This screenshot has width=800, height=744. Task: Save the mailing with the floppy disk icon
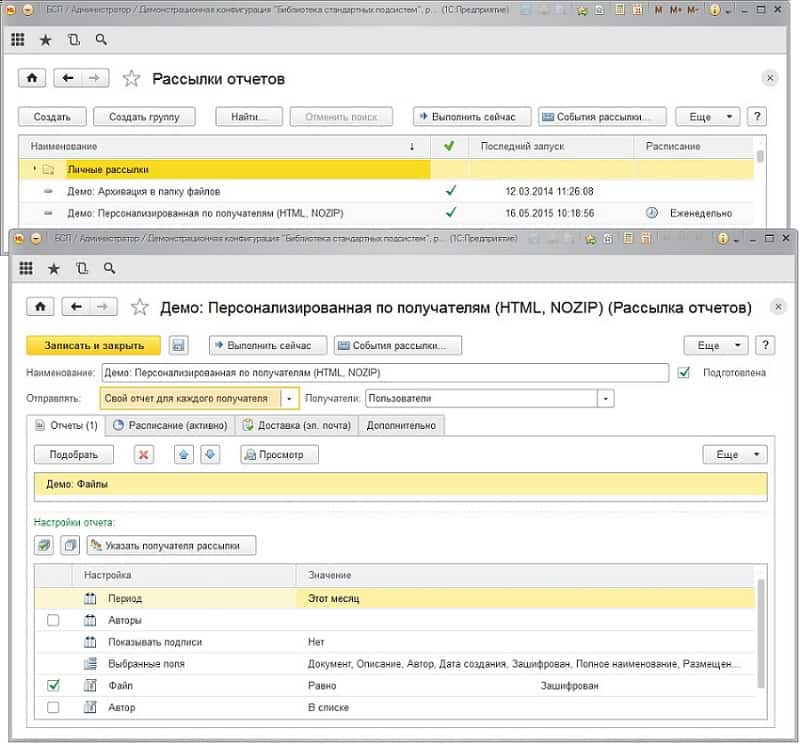pyautogui.click(x=178, y=345)
